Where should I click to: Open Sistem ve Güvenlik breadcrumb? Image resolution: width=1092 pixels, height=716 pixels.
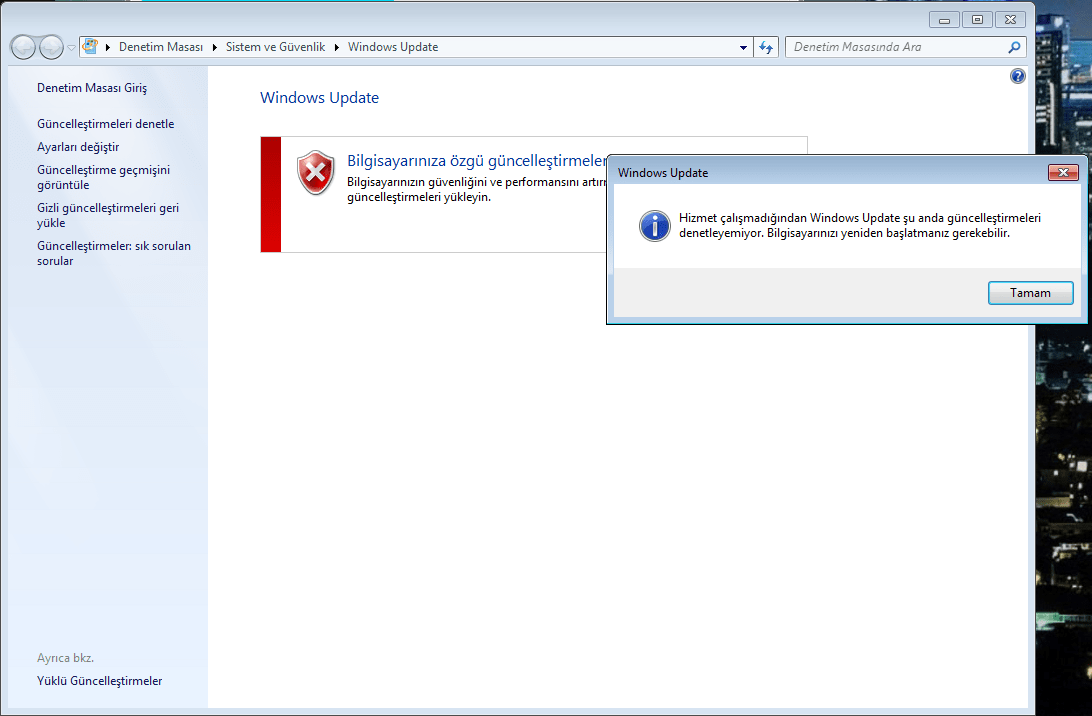click(x=275, y=47)
